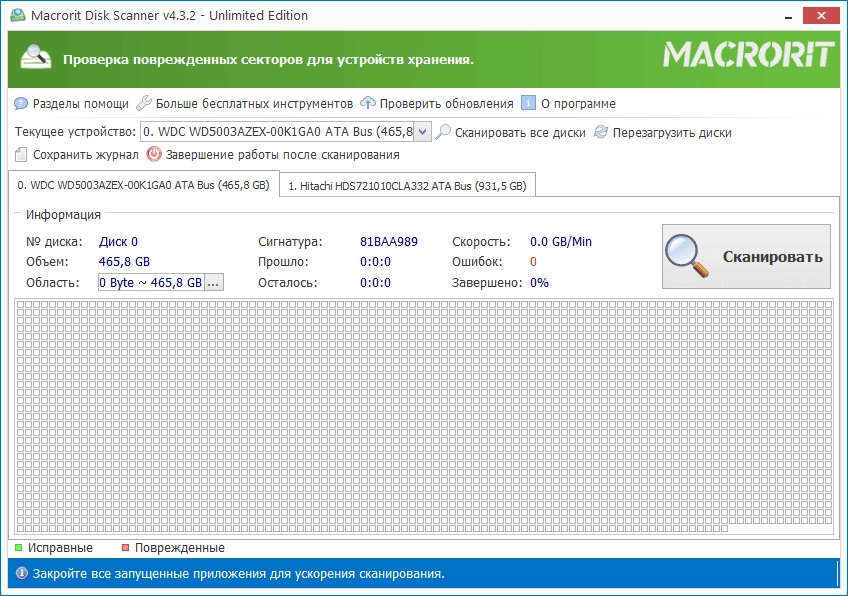Click the save log document icon

(x=21, y=155)
